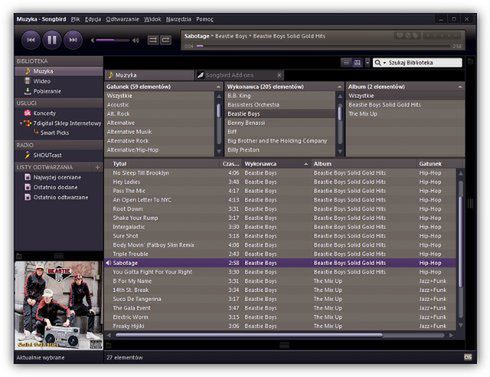Toggle shuffle mode button
This screenshot has width=490, height=377.
coord(153,40)
